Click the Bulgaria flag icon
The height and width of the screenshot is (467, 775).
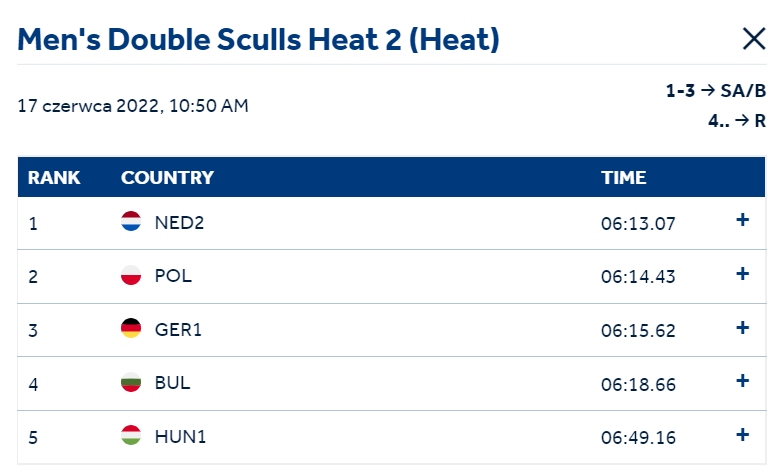click(x=131, y=382)
